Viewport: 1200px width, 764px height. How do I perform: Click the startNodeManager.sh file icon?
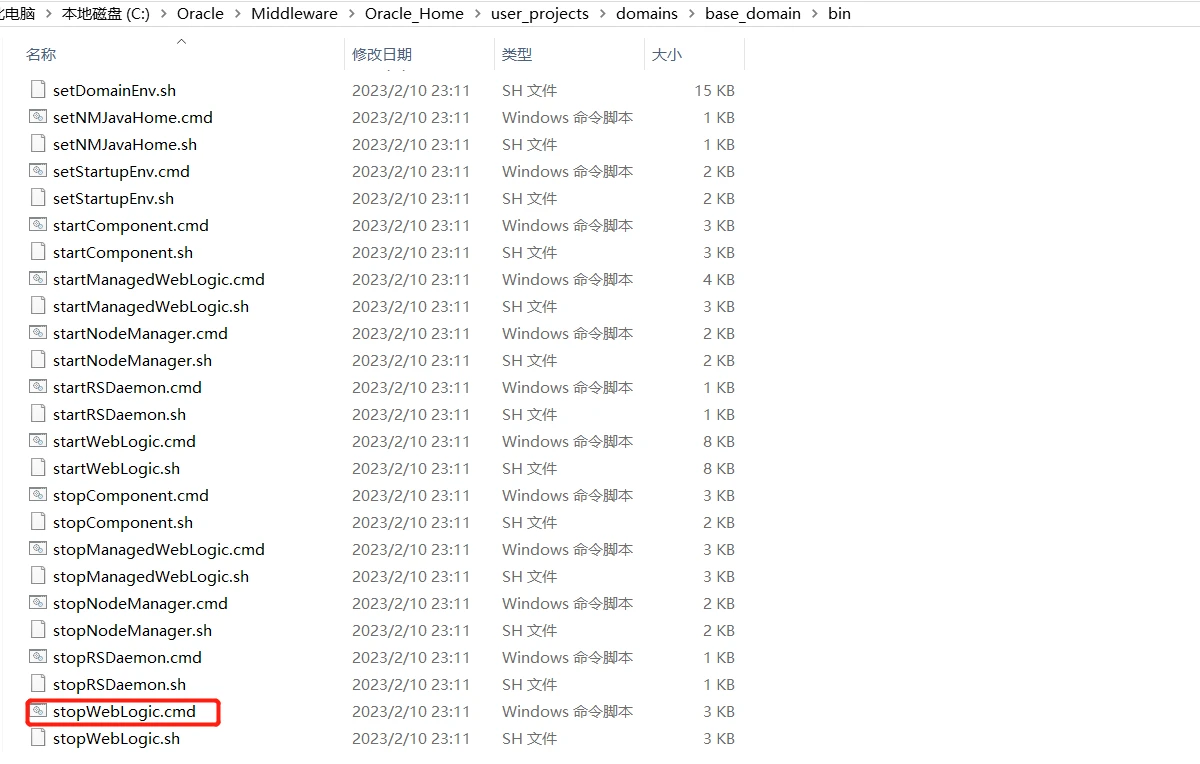coord(38,360)
